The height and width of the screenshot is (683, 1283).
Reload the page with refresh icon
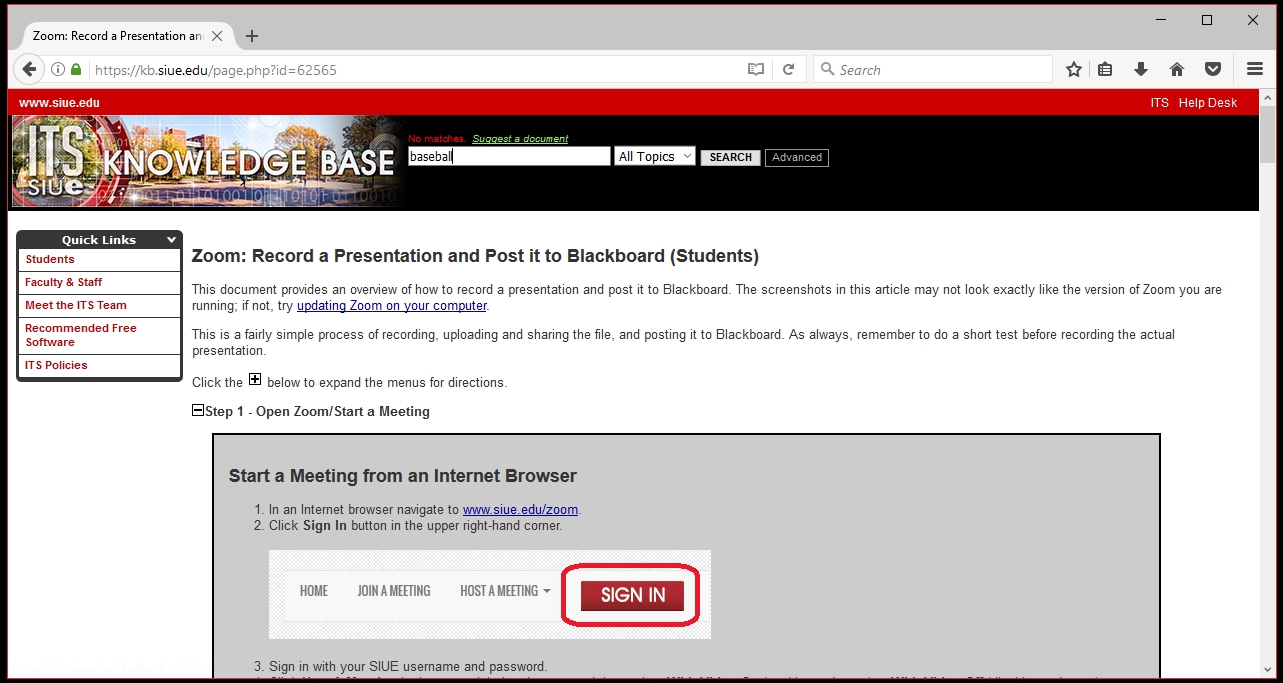click(788, 70)
